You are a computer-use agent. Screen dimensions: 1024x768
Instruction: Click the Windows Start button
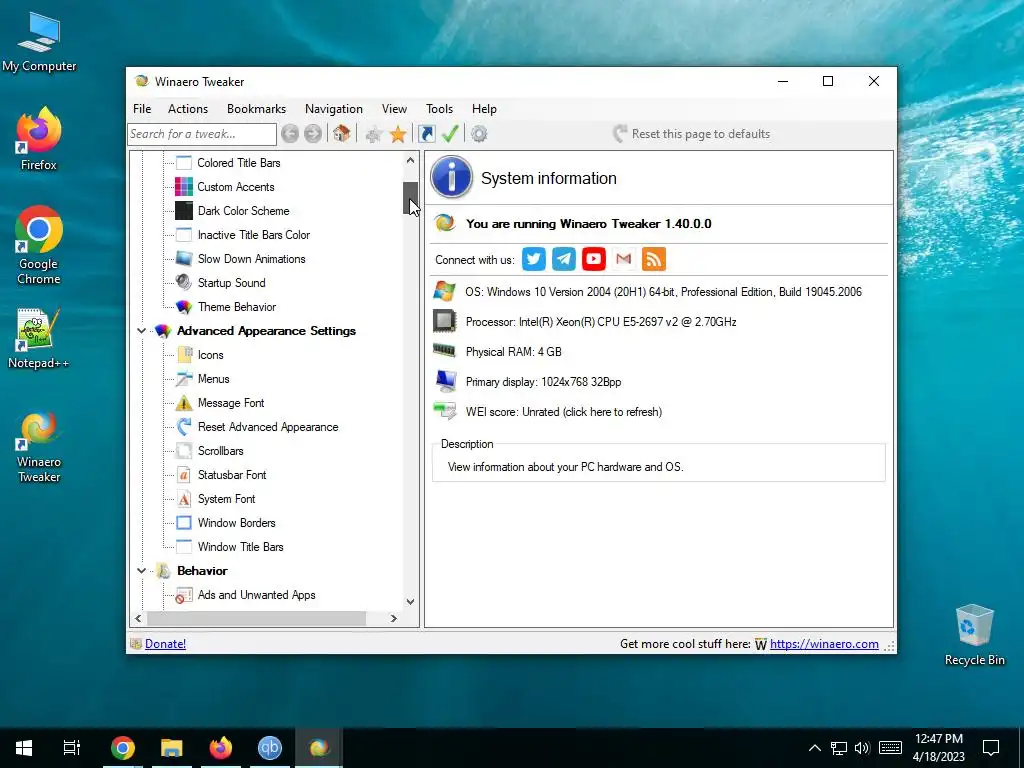point(24,748)
